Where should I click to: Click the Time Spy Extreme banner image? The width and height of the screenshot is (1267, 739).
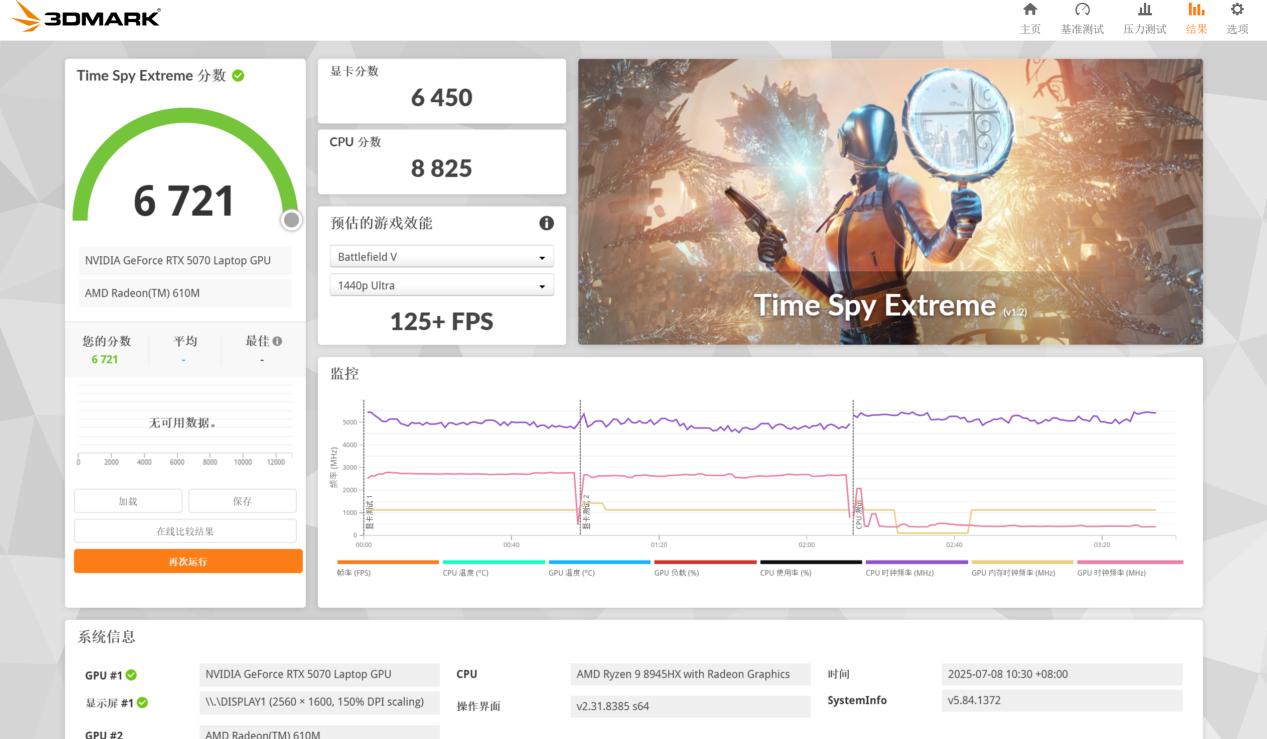click(890, 201)
